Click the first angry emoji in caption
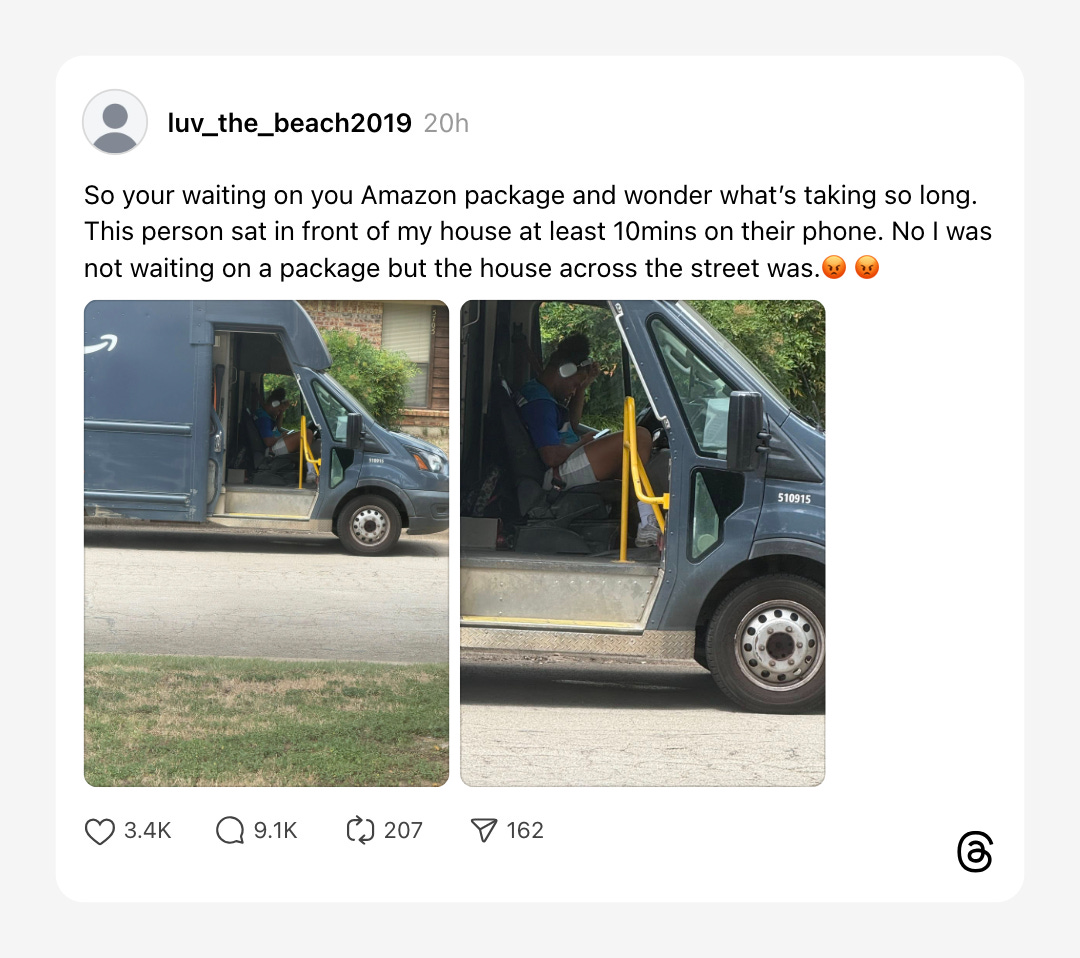Image resolution: width=1080 pixels, height=958 pixels. click(x=834, y=267)
